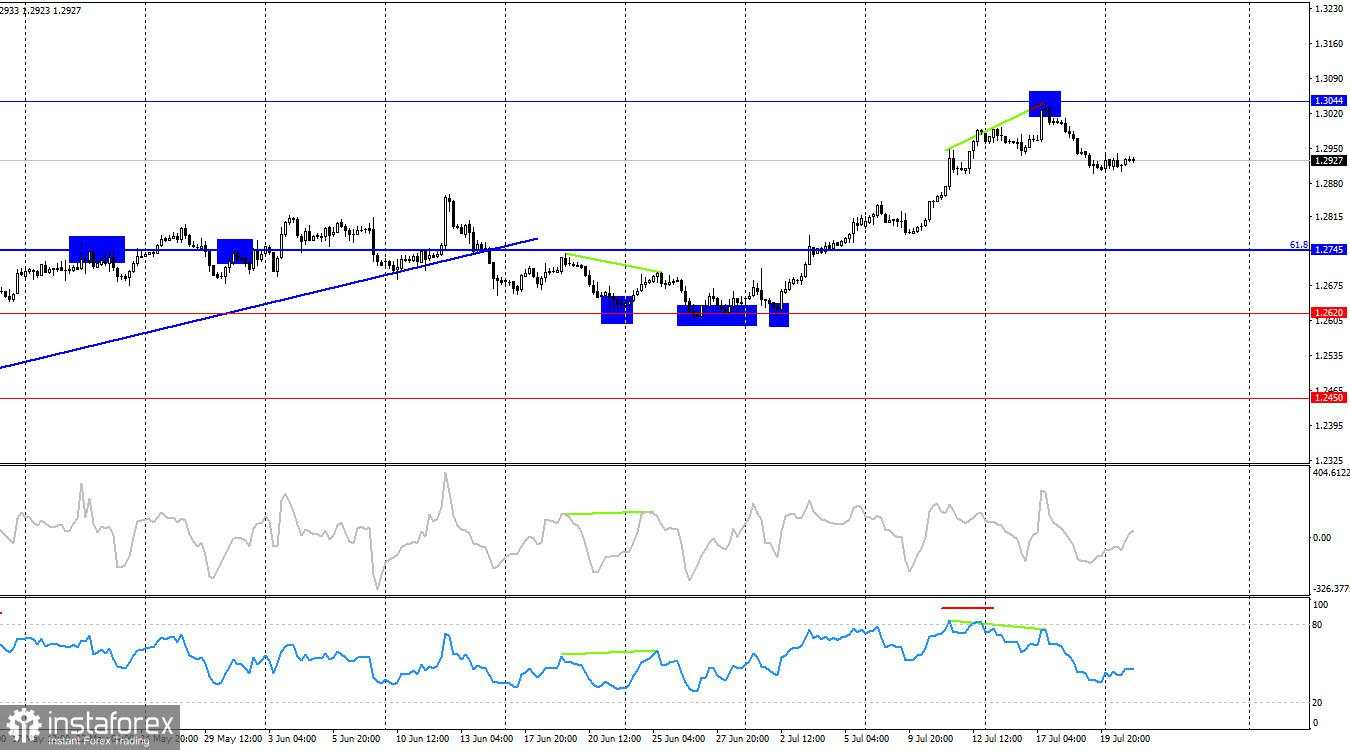This screenshot has width=1350, height=750.
Task: Select the red 1.2620 level price tag
Action: pos(1329,313)
